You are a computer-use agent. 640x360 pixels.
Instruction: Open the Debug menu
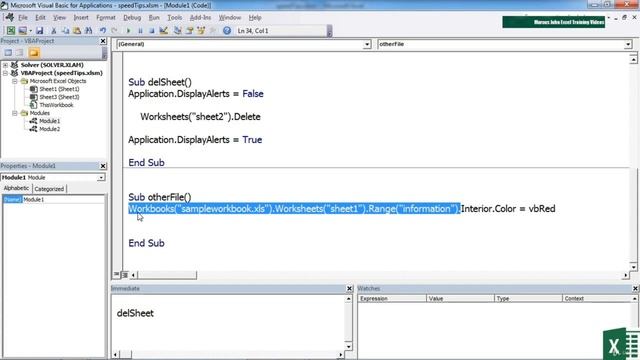click(x=132, y=18)
